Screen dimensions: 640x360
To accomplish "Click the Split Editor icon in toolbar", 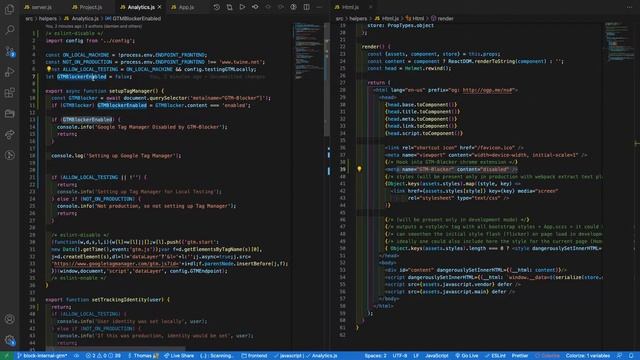I will click(306, 7).
